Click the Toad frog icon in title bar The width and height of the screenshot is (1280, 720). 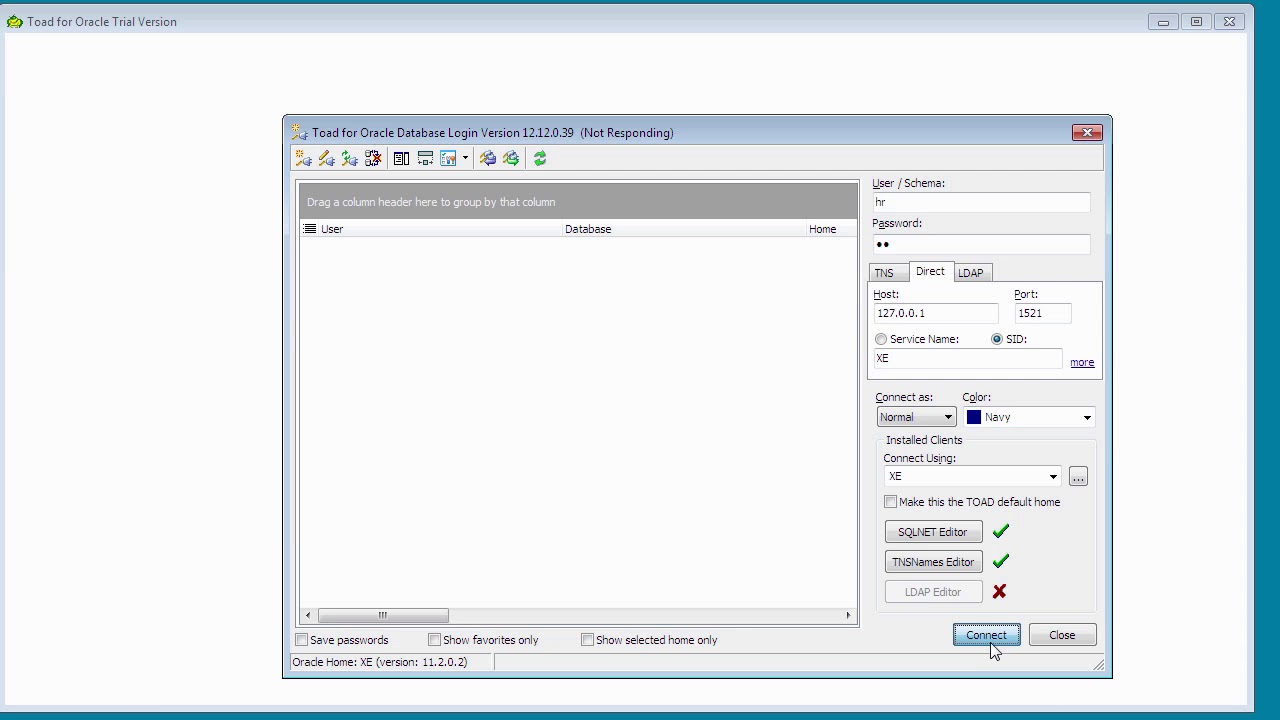(15, 21)
